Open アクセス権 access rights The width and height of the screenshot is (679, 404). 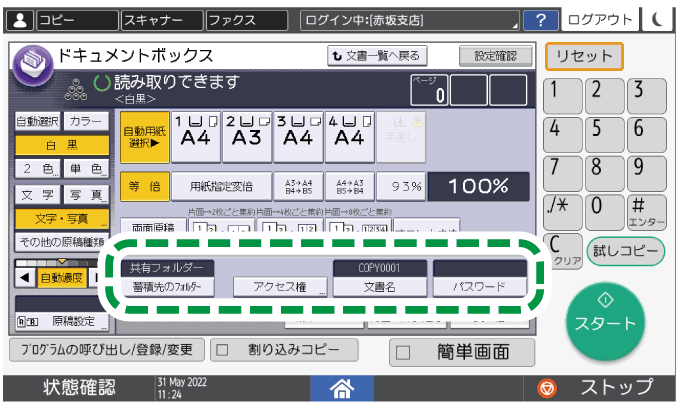[x=280, y=287]
